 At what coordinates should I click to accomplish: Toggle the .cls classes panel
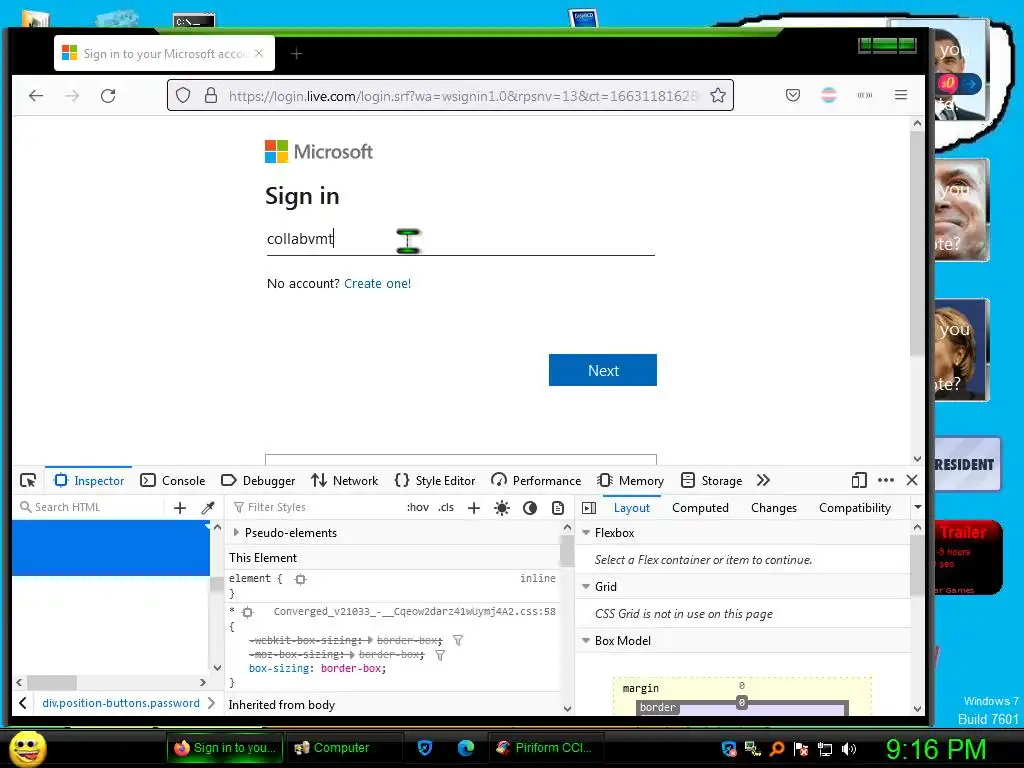pos(446,507)
